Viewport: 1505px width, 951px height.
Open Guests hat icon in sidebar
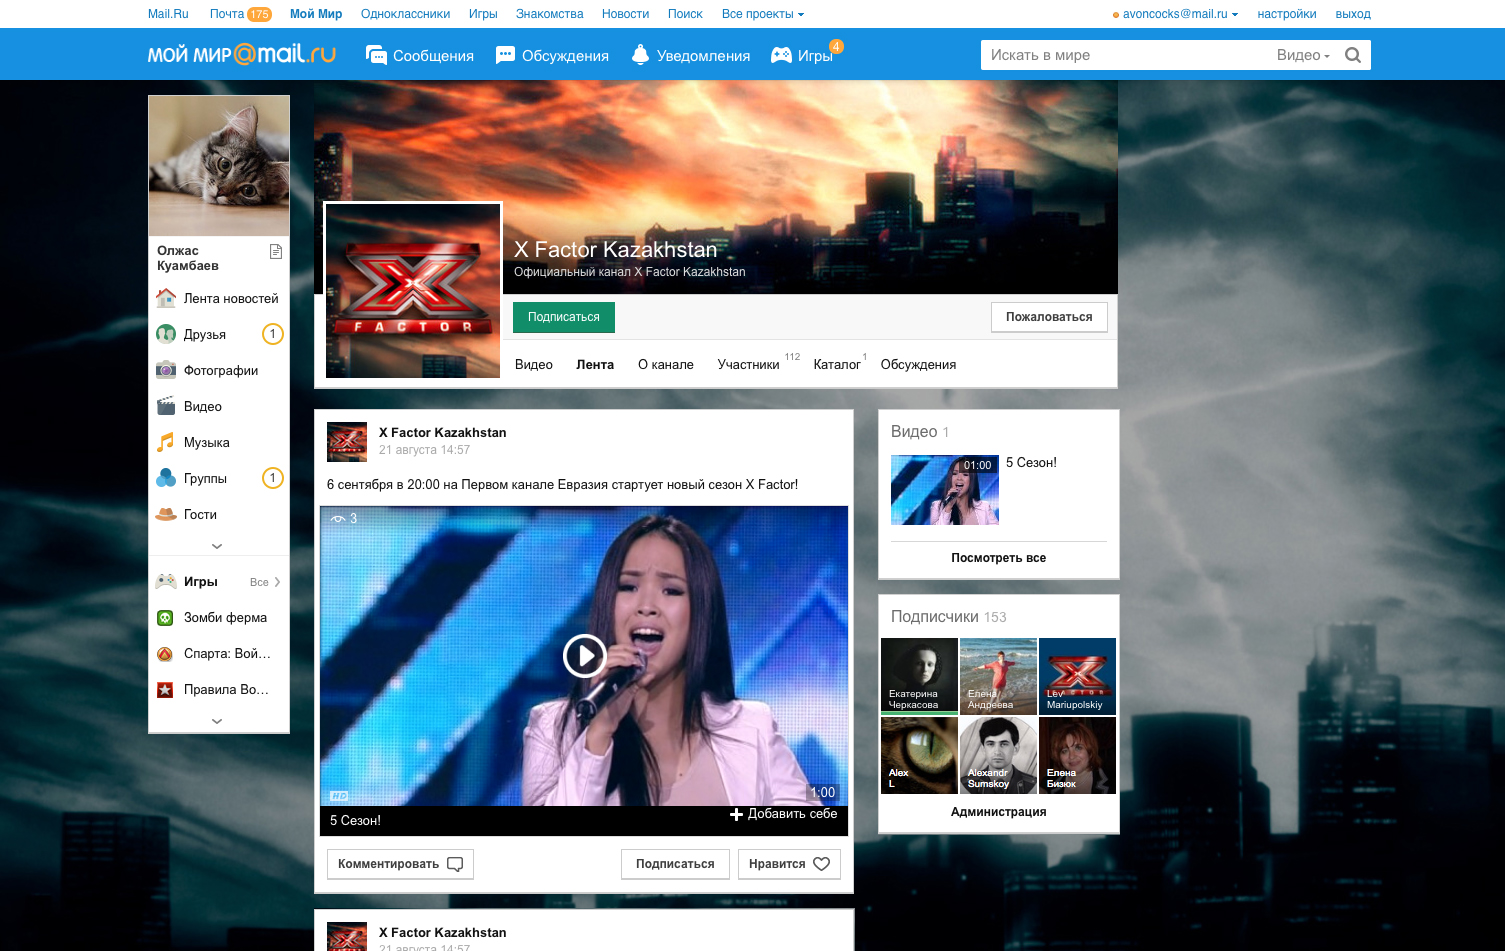coord(166,514)
